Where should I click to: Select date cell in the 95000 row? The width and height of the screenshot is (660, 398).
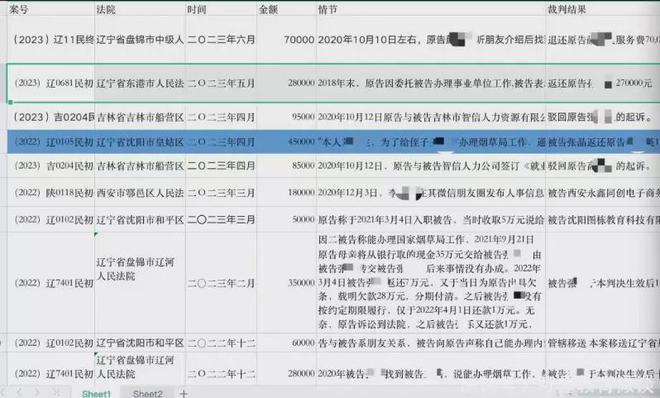click(221, 117)
